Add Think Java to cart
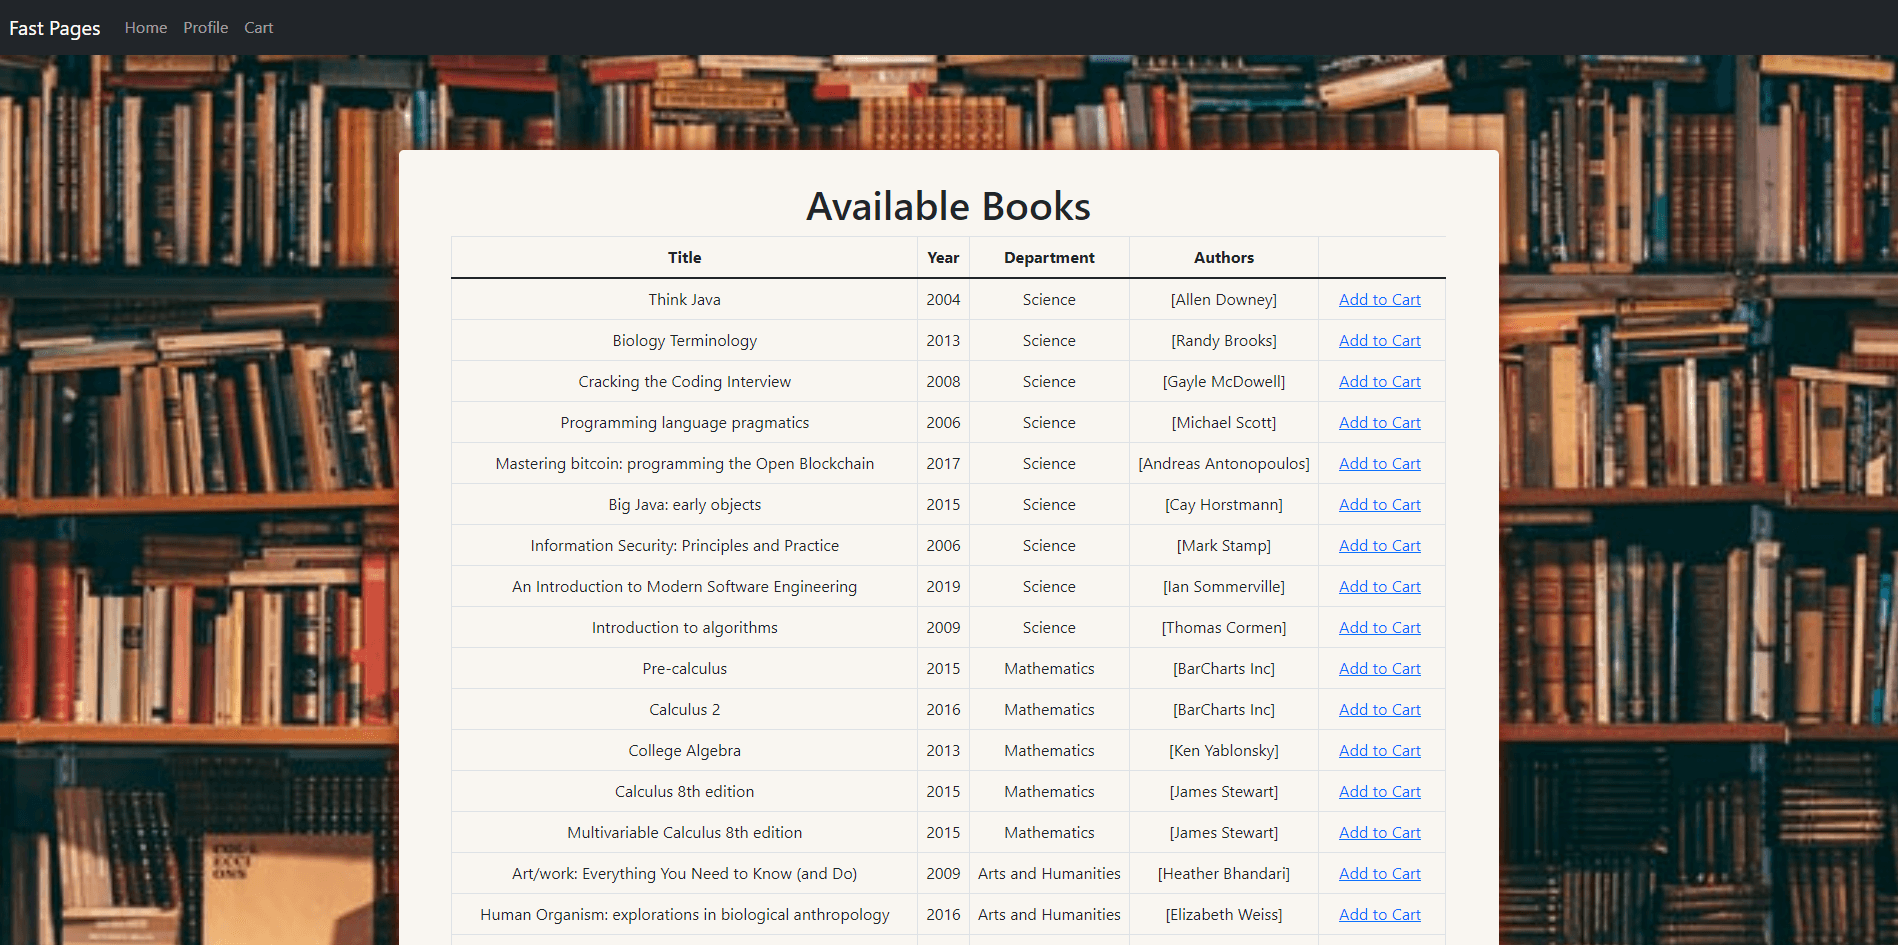This screenshot has height=945, width=1898. 1379,299
